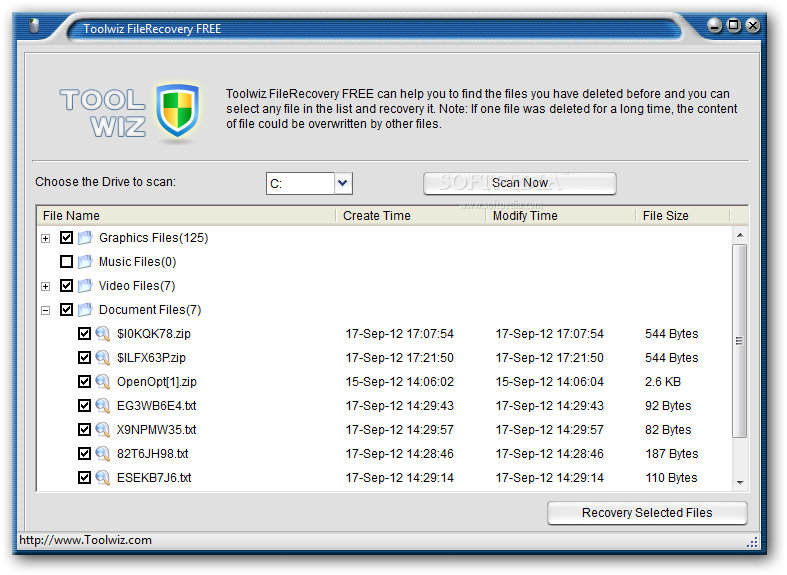Select the Graphics Files(125) label
This screenshot has width=787, height=575.
point(154,237)
